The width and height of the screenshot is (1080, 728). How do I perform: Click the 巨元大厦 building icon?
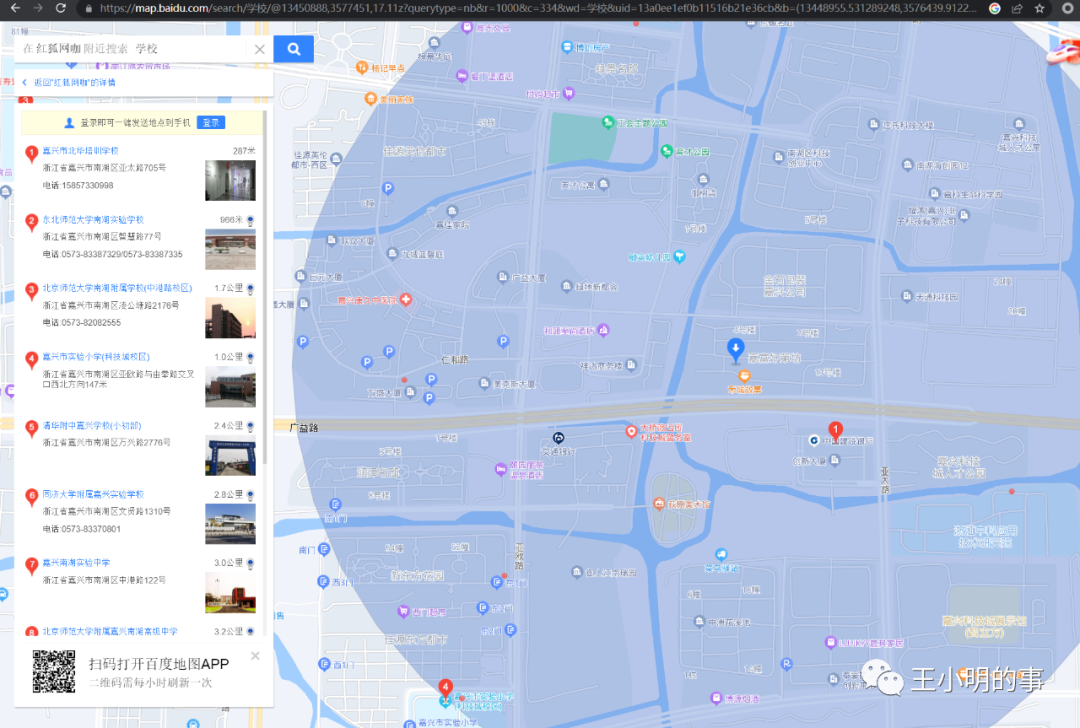301,276
